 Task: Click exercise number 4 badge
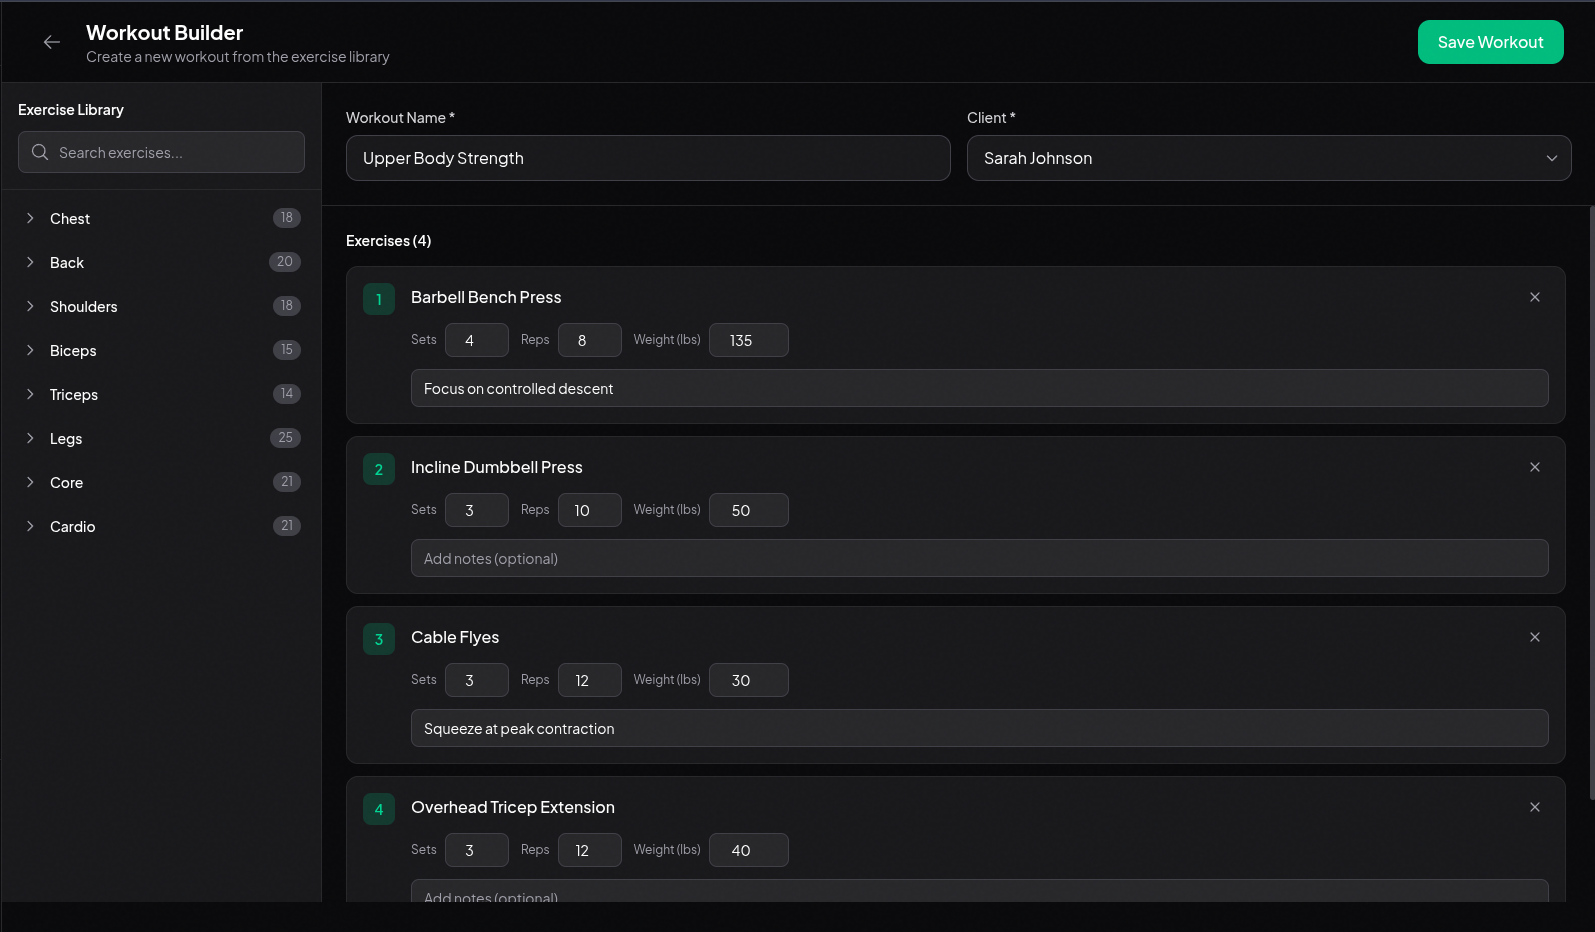coord(379,809)
